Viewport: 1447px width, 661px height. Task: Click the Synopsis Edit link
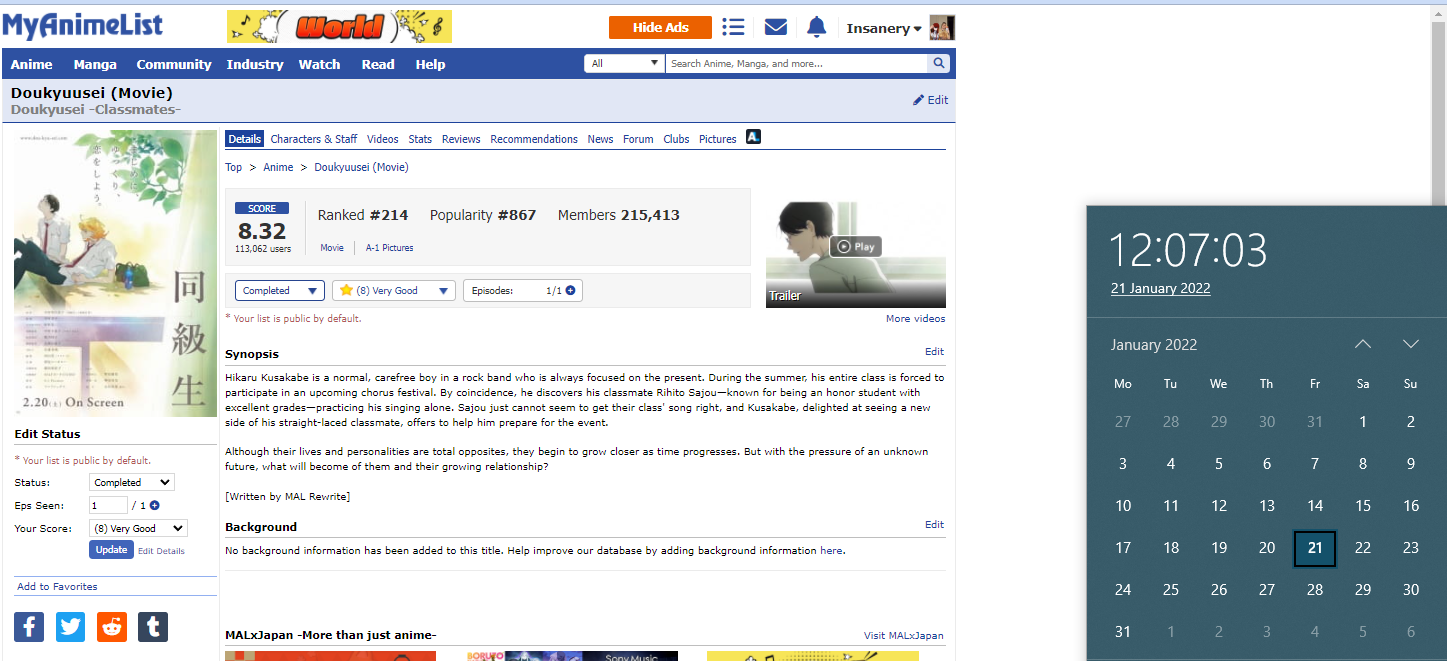(934, 352)
